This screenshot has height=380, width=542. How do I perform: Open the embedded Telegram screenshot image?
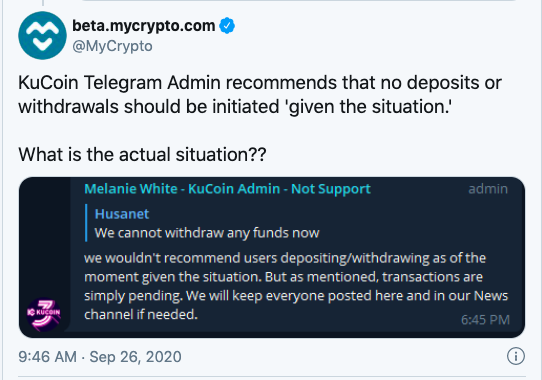pos(272,258)
